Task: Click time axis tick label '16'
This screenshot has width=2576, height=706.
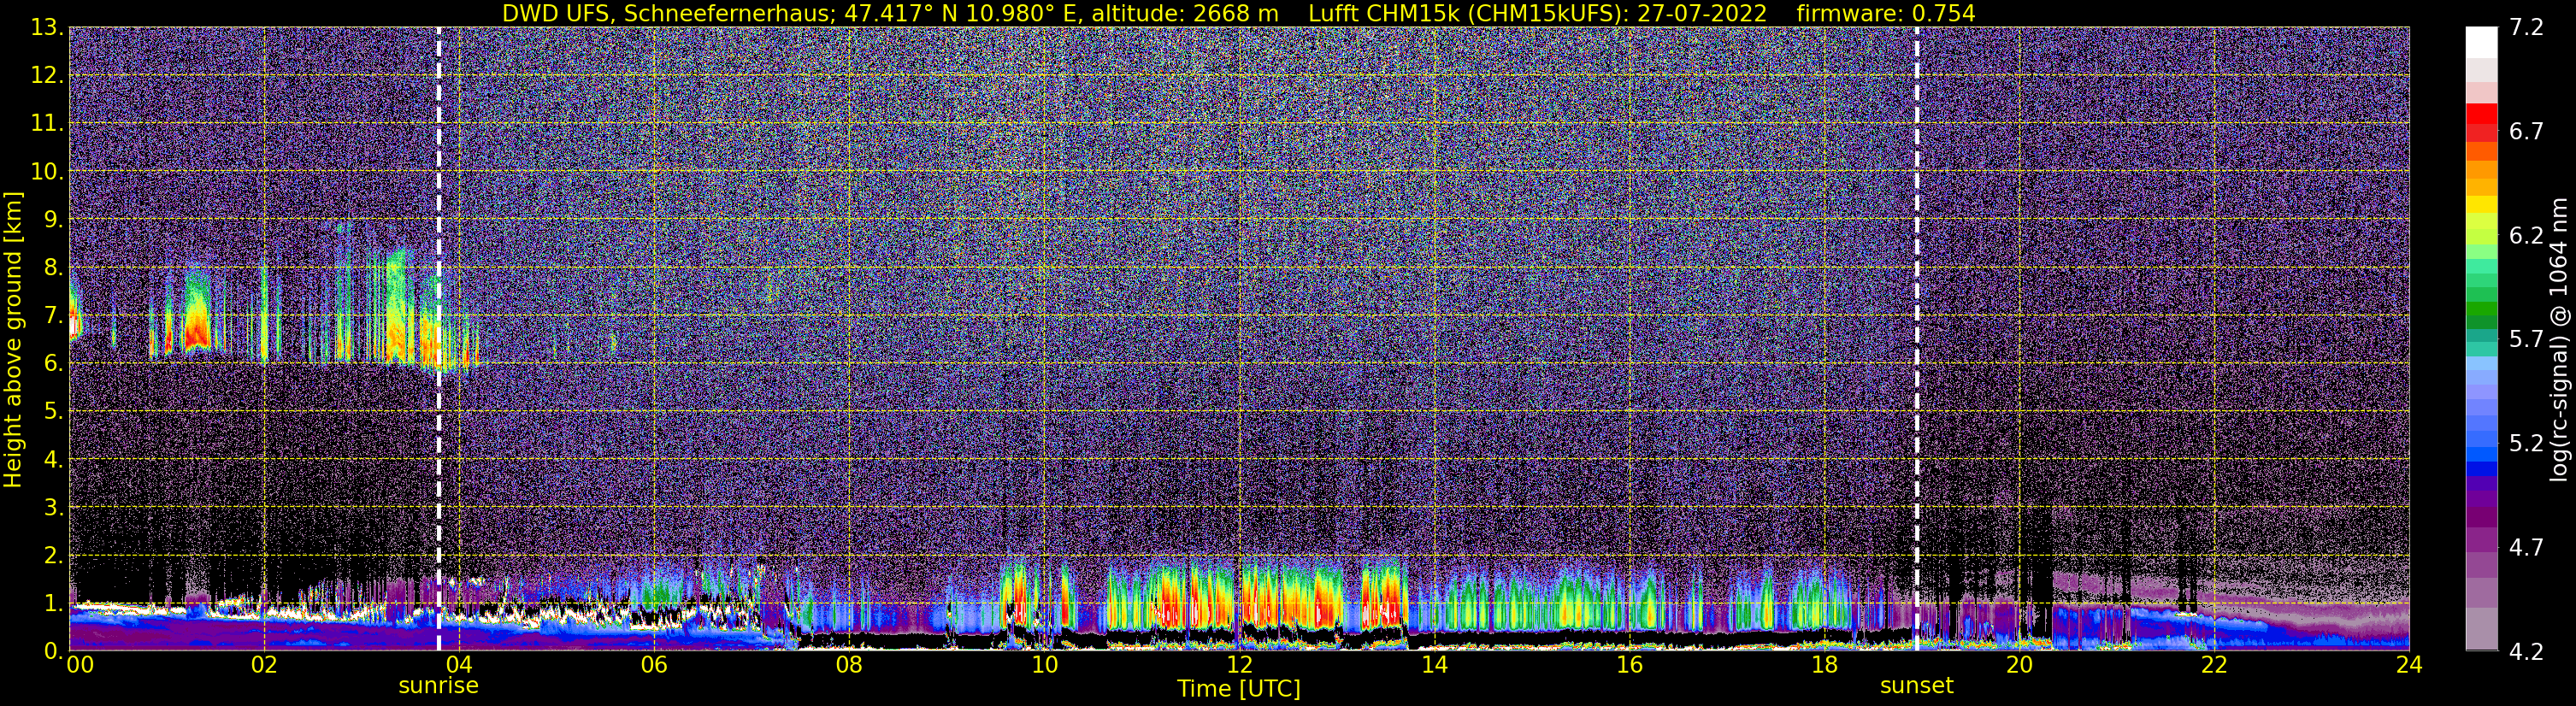Action: 1629,665
